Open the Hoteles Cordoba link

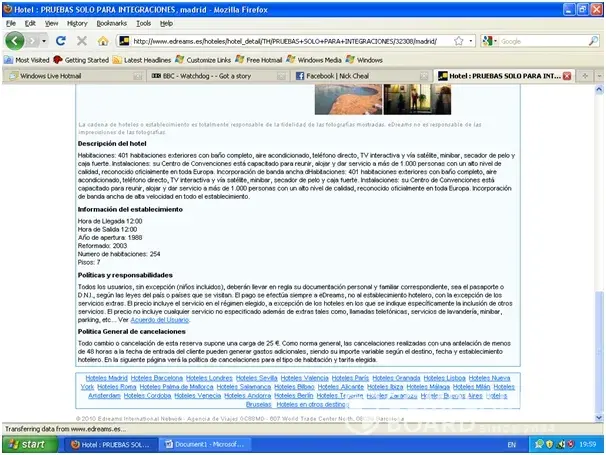pos(147,396)
